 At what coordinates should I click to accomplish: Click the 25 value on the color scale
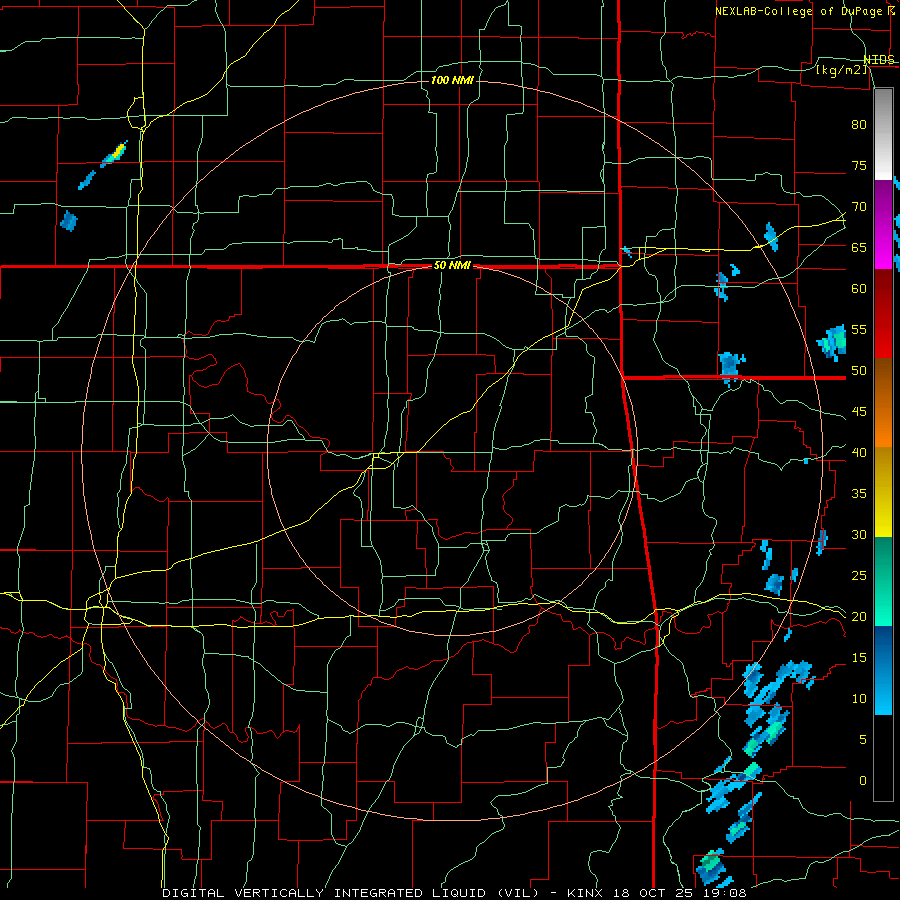pos(859,576)
